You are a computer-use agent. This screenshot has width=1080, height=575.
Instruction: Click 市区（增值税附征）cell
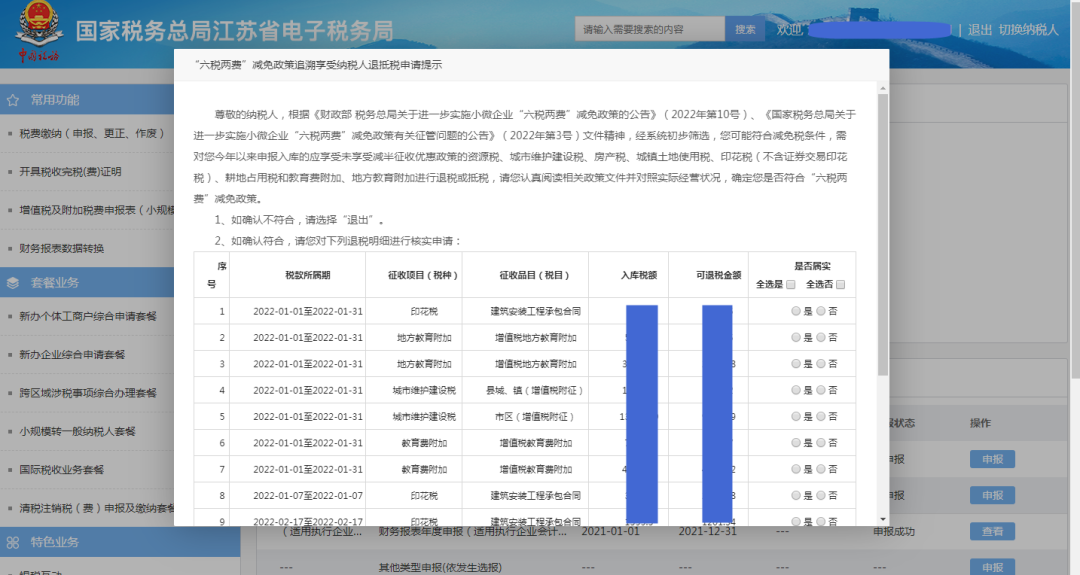(x=534, y=417)
